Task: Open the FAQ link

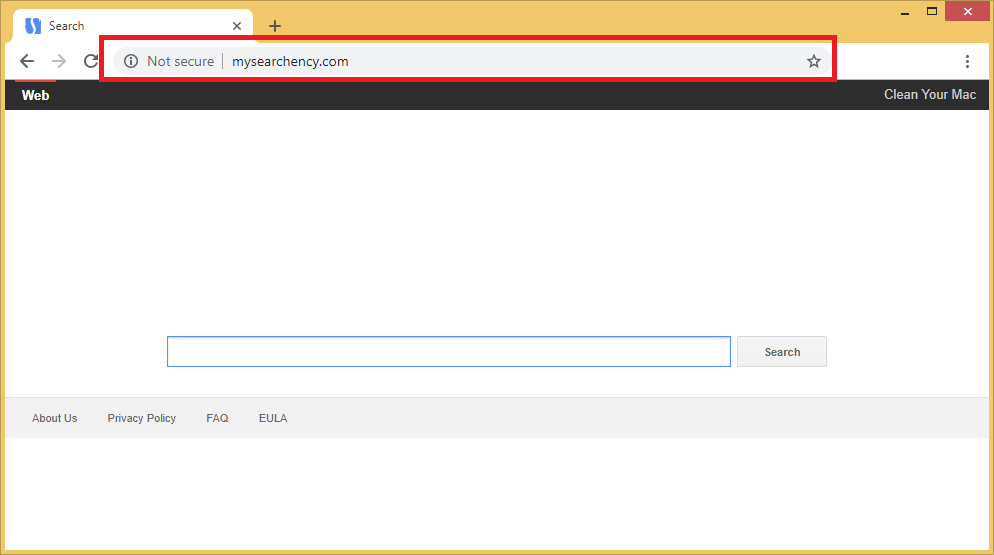Action: [x=217, y=418]
